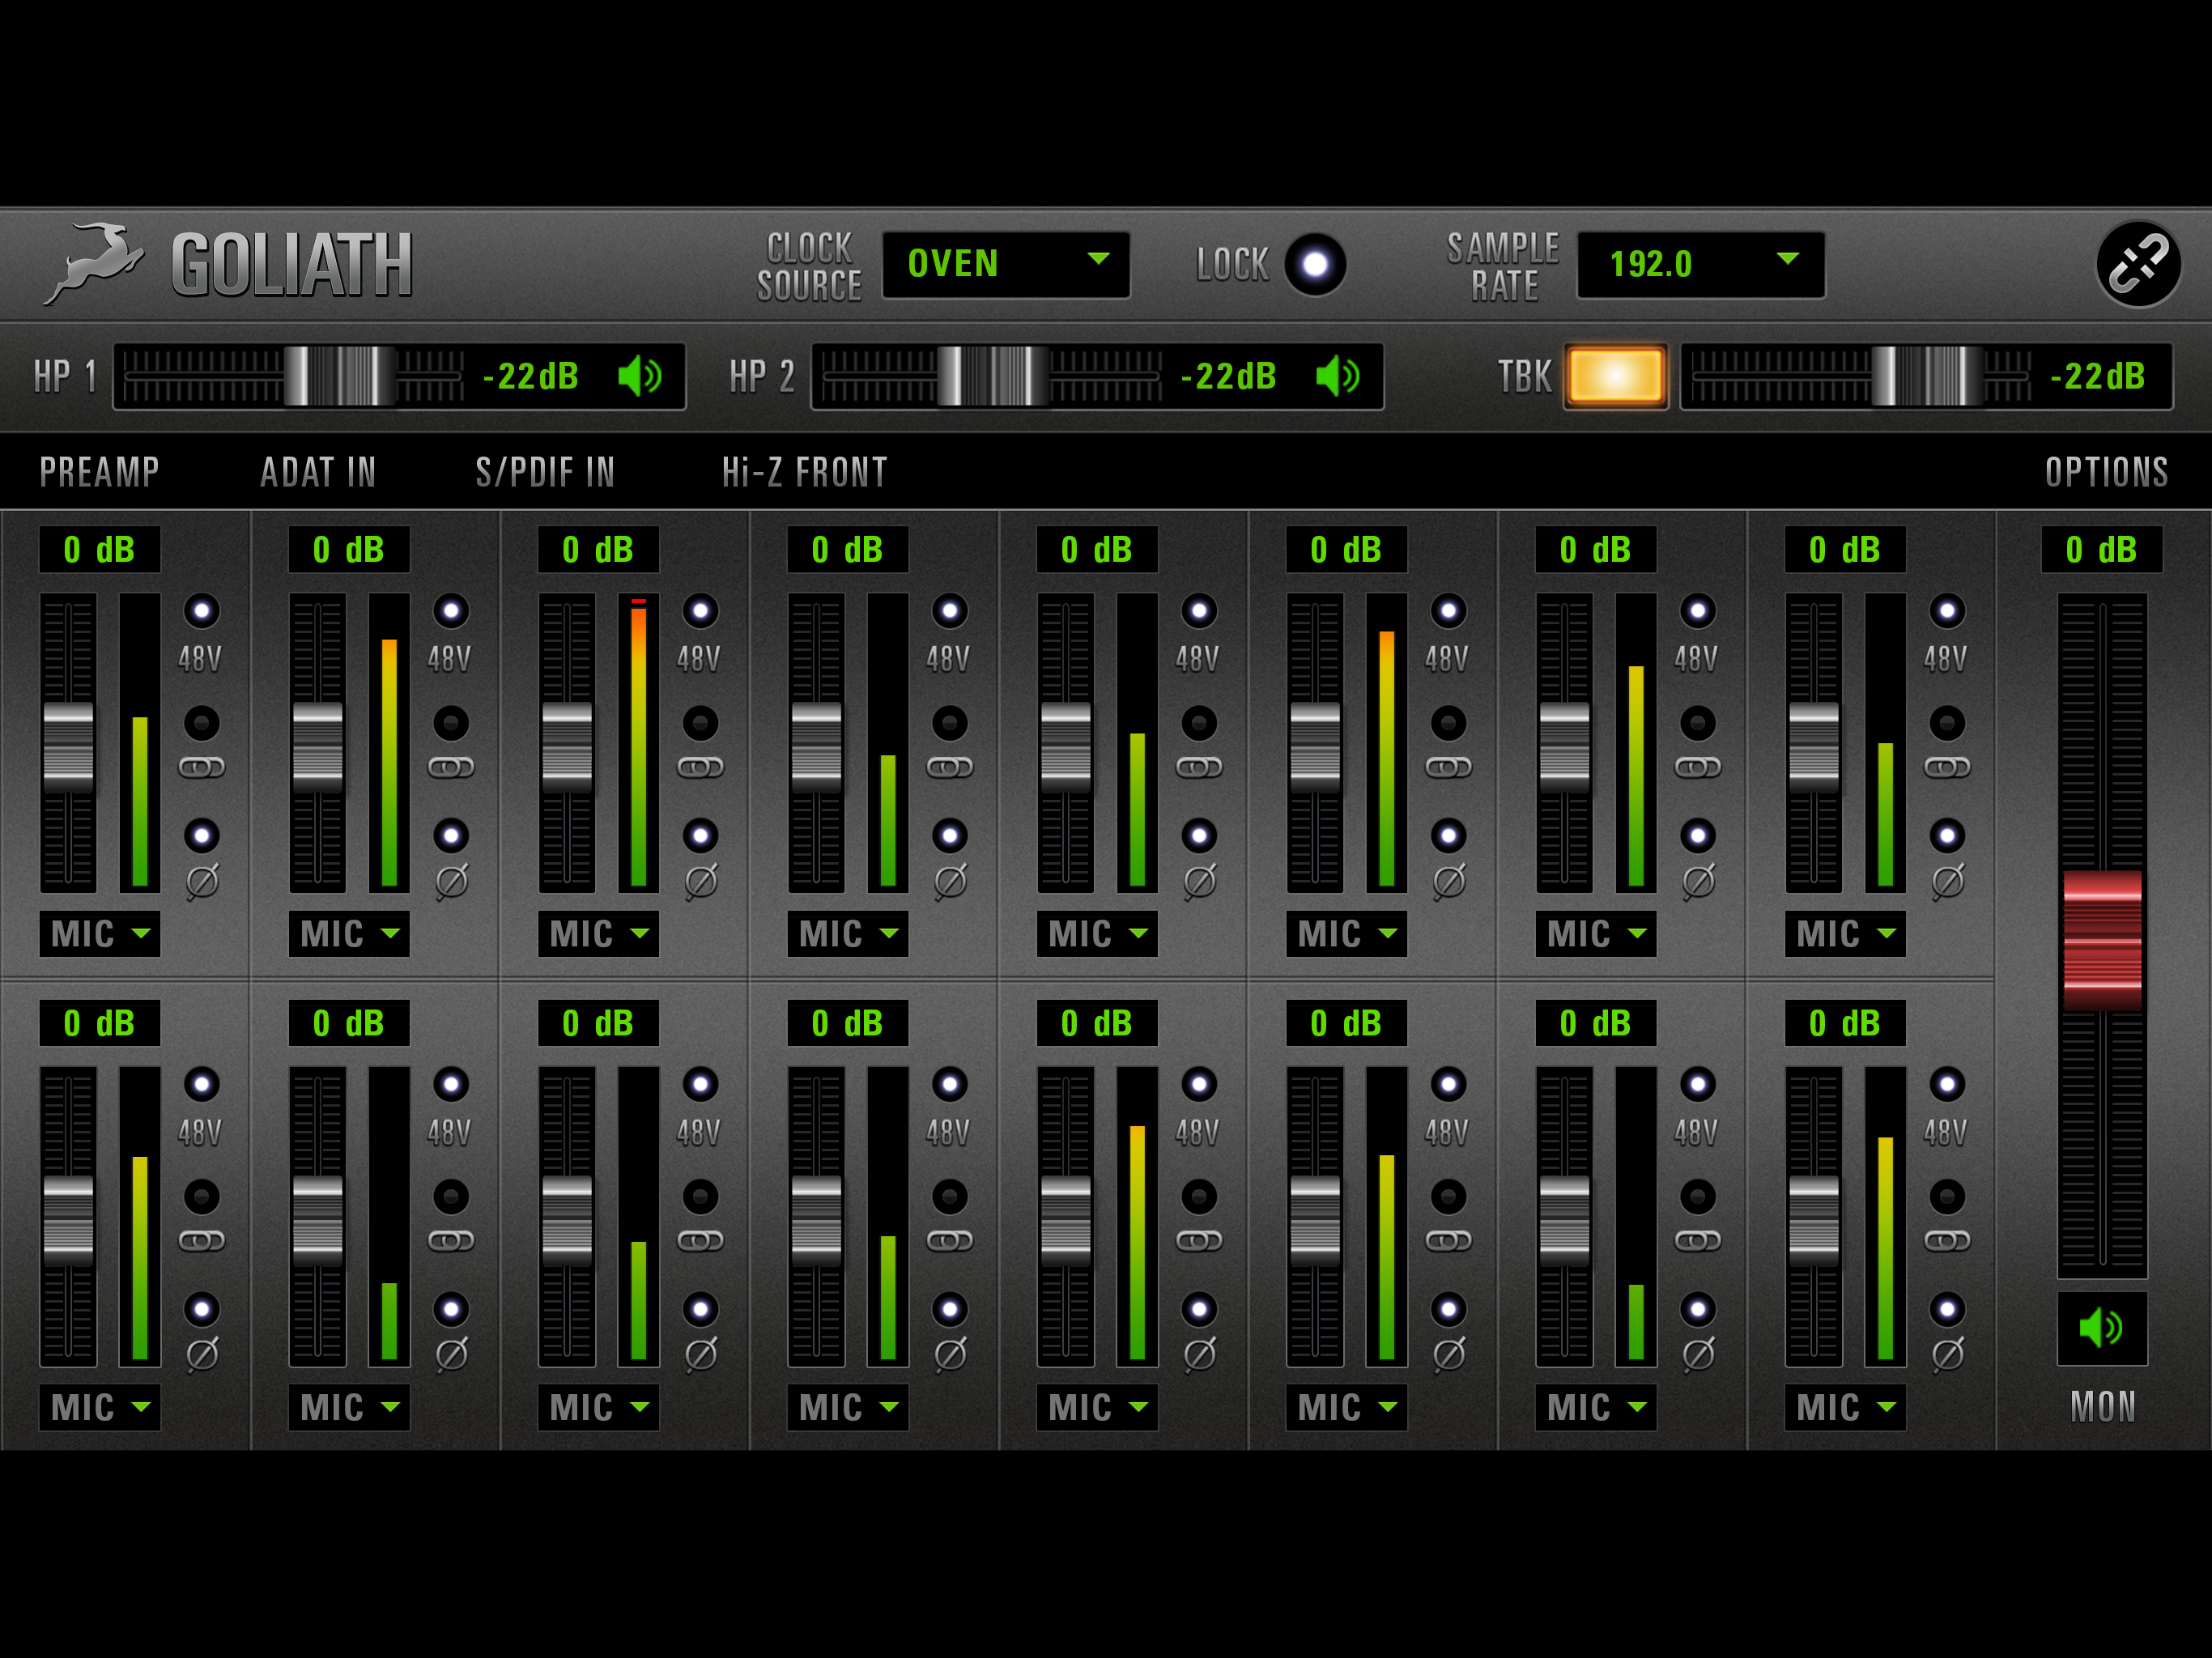Open the Clock Source OVEN dropdown
Viewport: 2212px width, 1658px height.
pos(1006,264)
